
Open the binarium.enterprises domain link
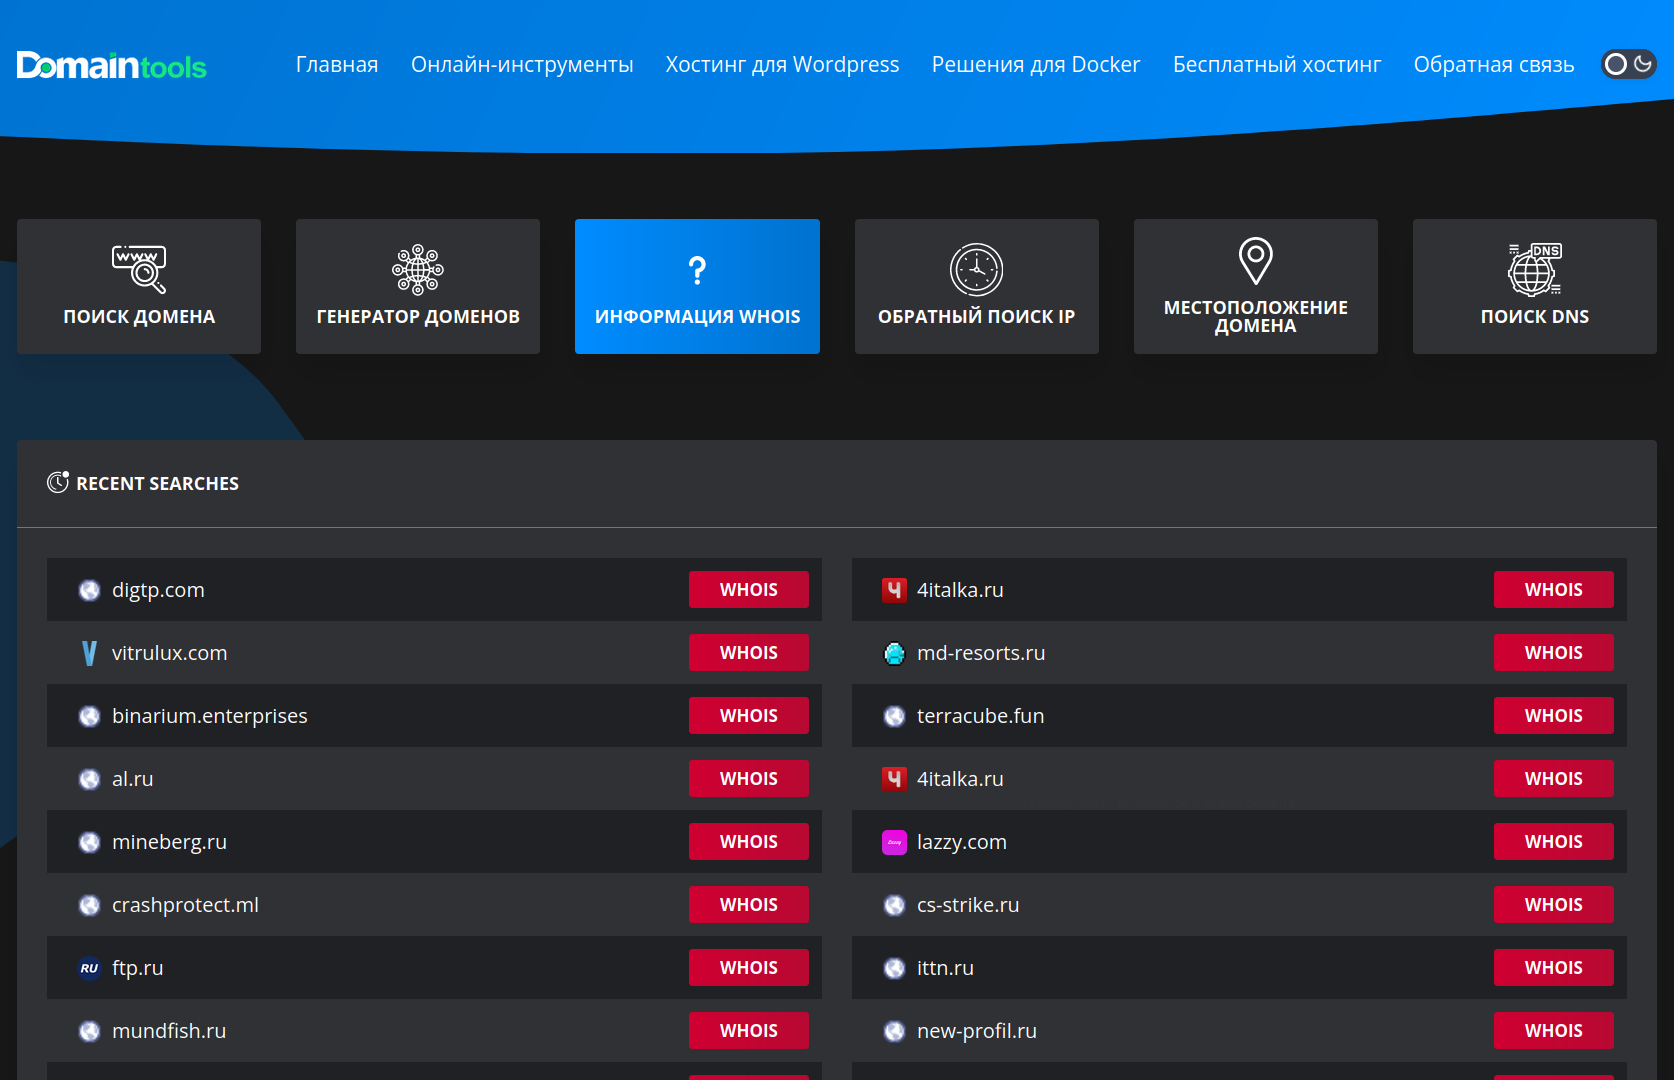pos(210,716)
